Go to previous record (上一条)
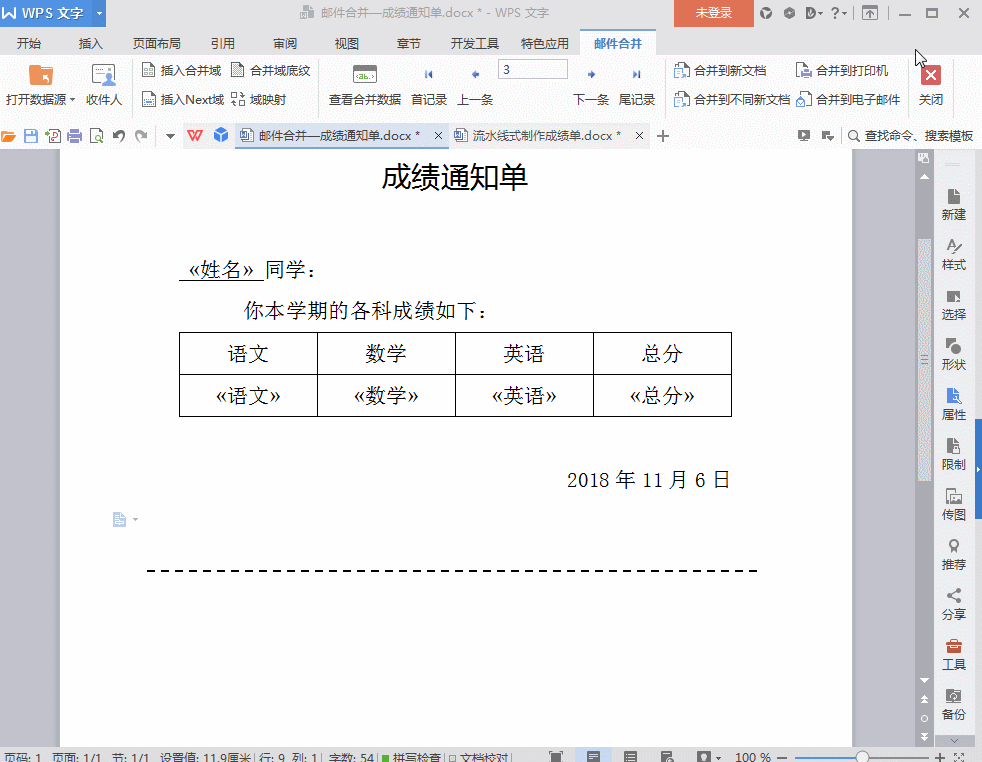The image size is (982, 762). pyautogui.click(x=475, y=86)
